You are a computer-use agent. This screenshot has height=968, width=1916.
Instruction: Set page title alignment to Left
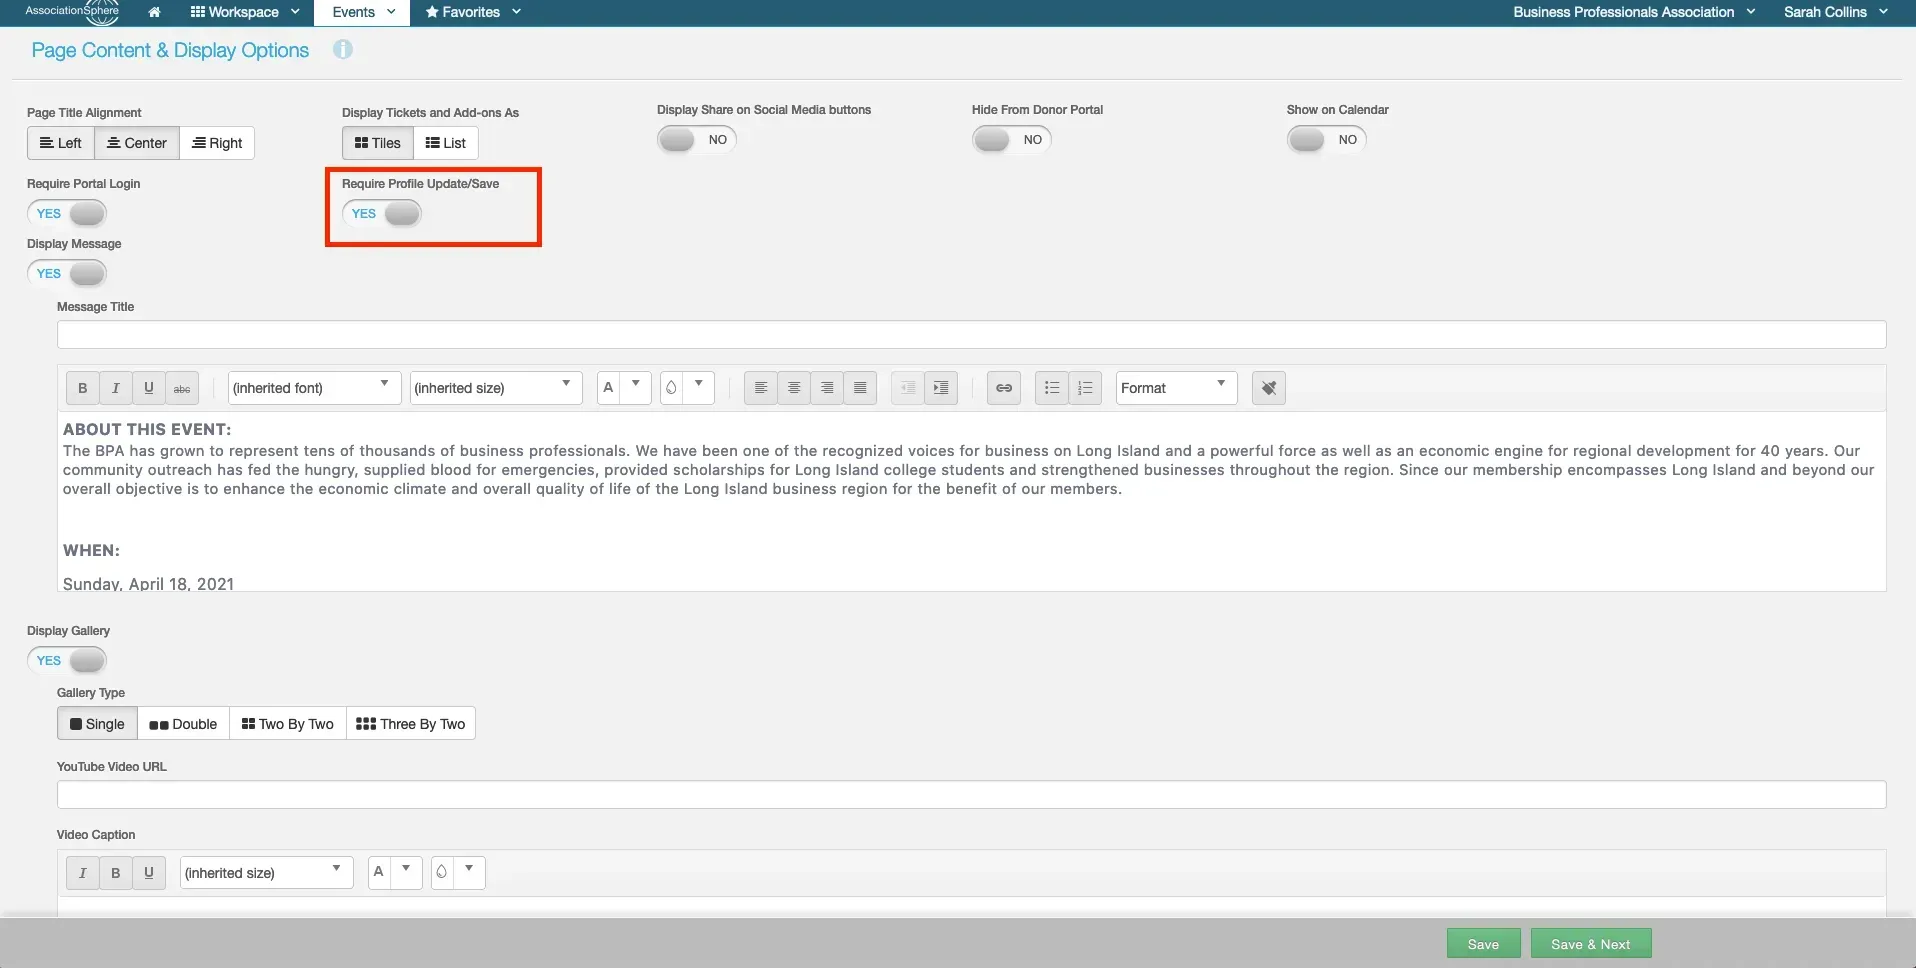tap(61, 143)
